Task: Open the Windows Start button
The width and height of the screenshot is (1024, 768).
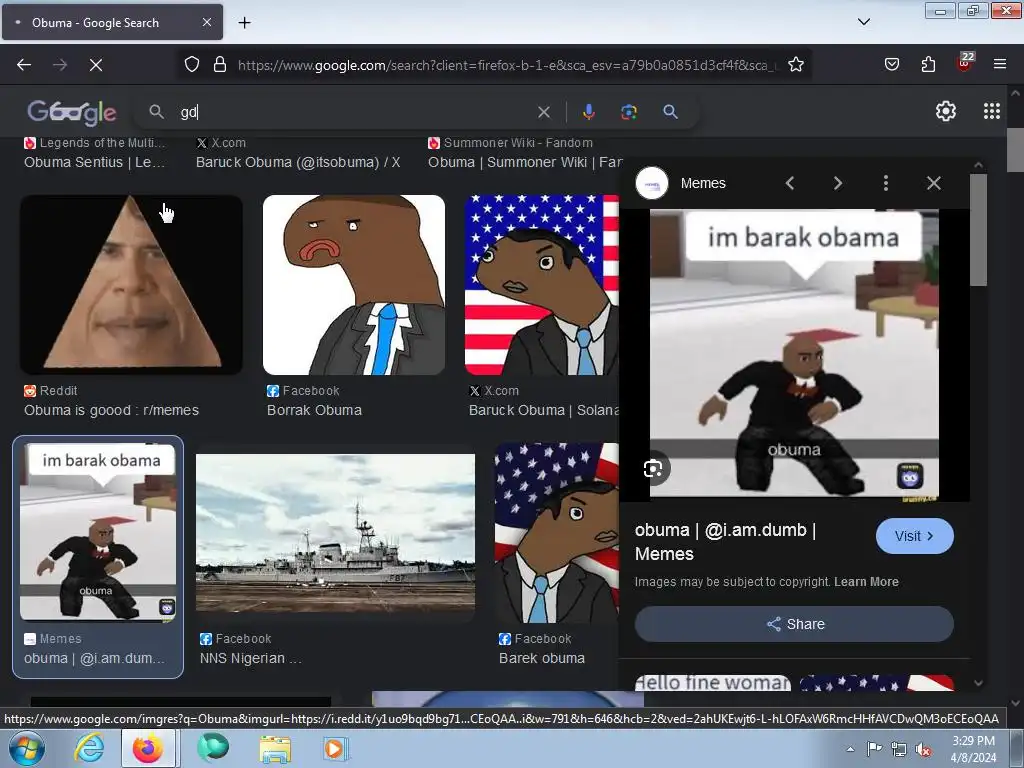Action: (27, 748)
